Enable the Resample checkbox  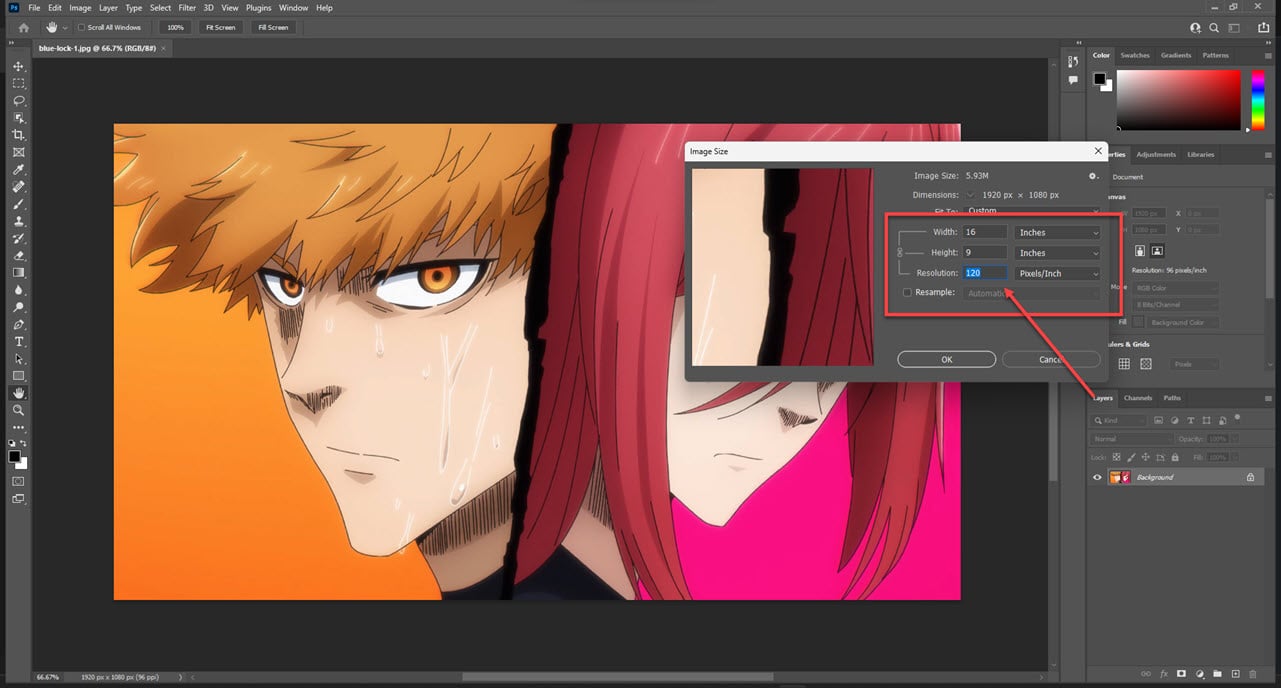click(907, 292)
